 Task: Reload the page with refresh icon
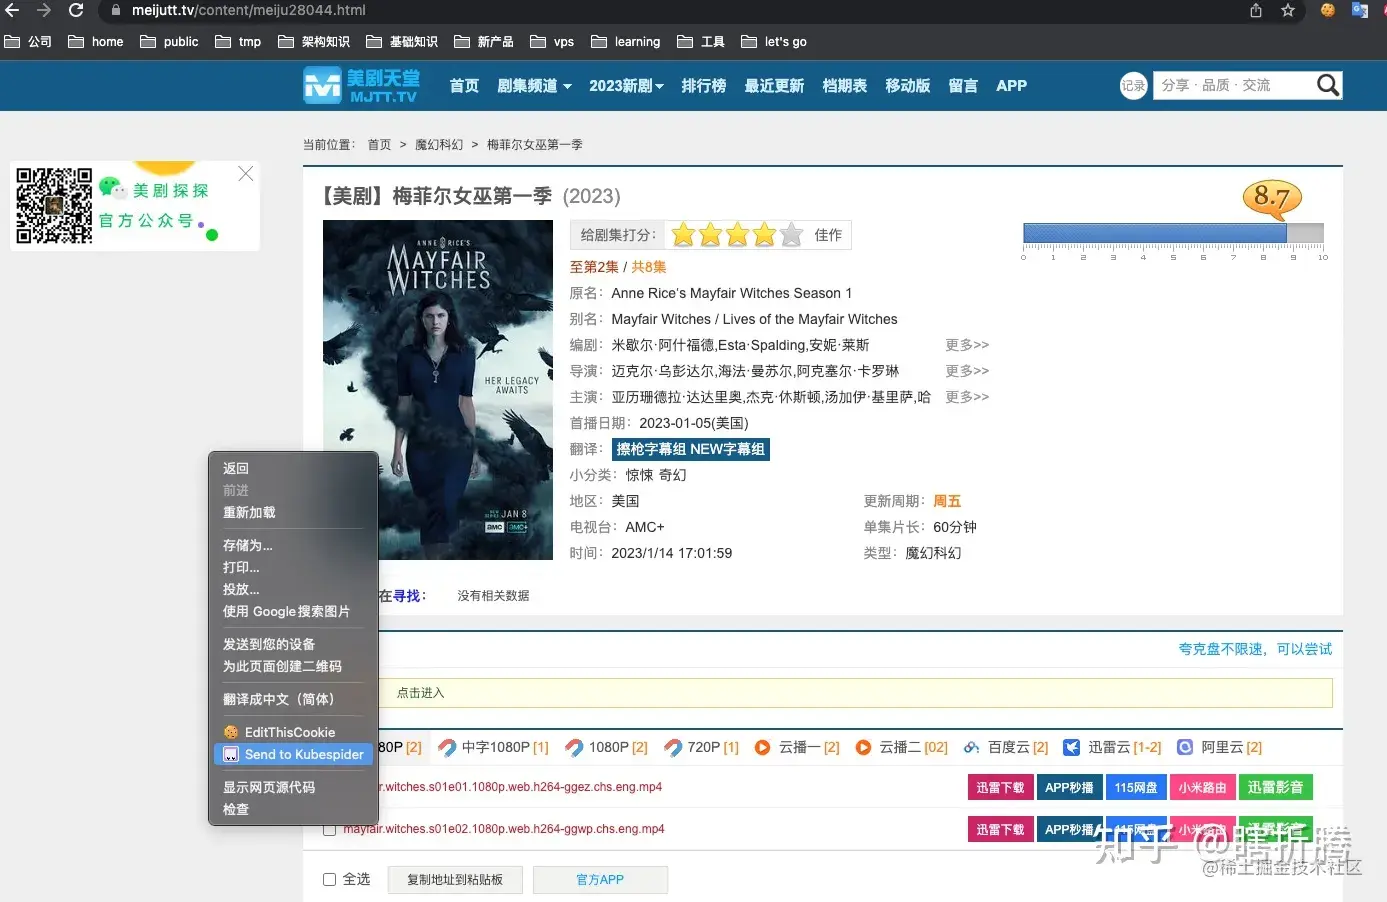[x=76, y=10]
